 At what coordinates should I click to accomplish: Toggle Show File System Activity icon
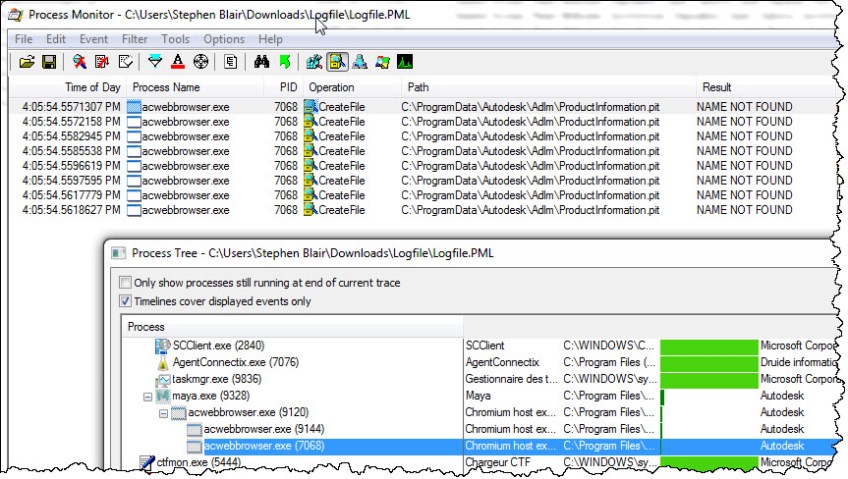(337, 62)
